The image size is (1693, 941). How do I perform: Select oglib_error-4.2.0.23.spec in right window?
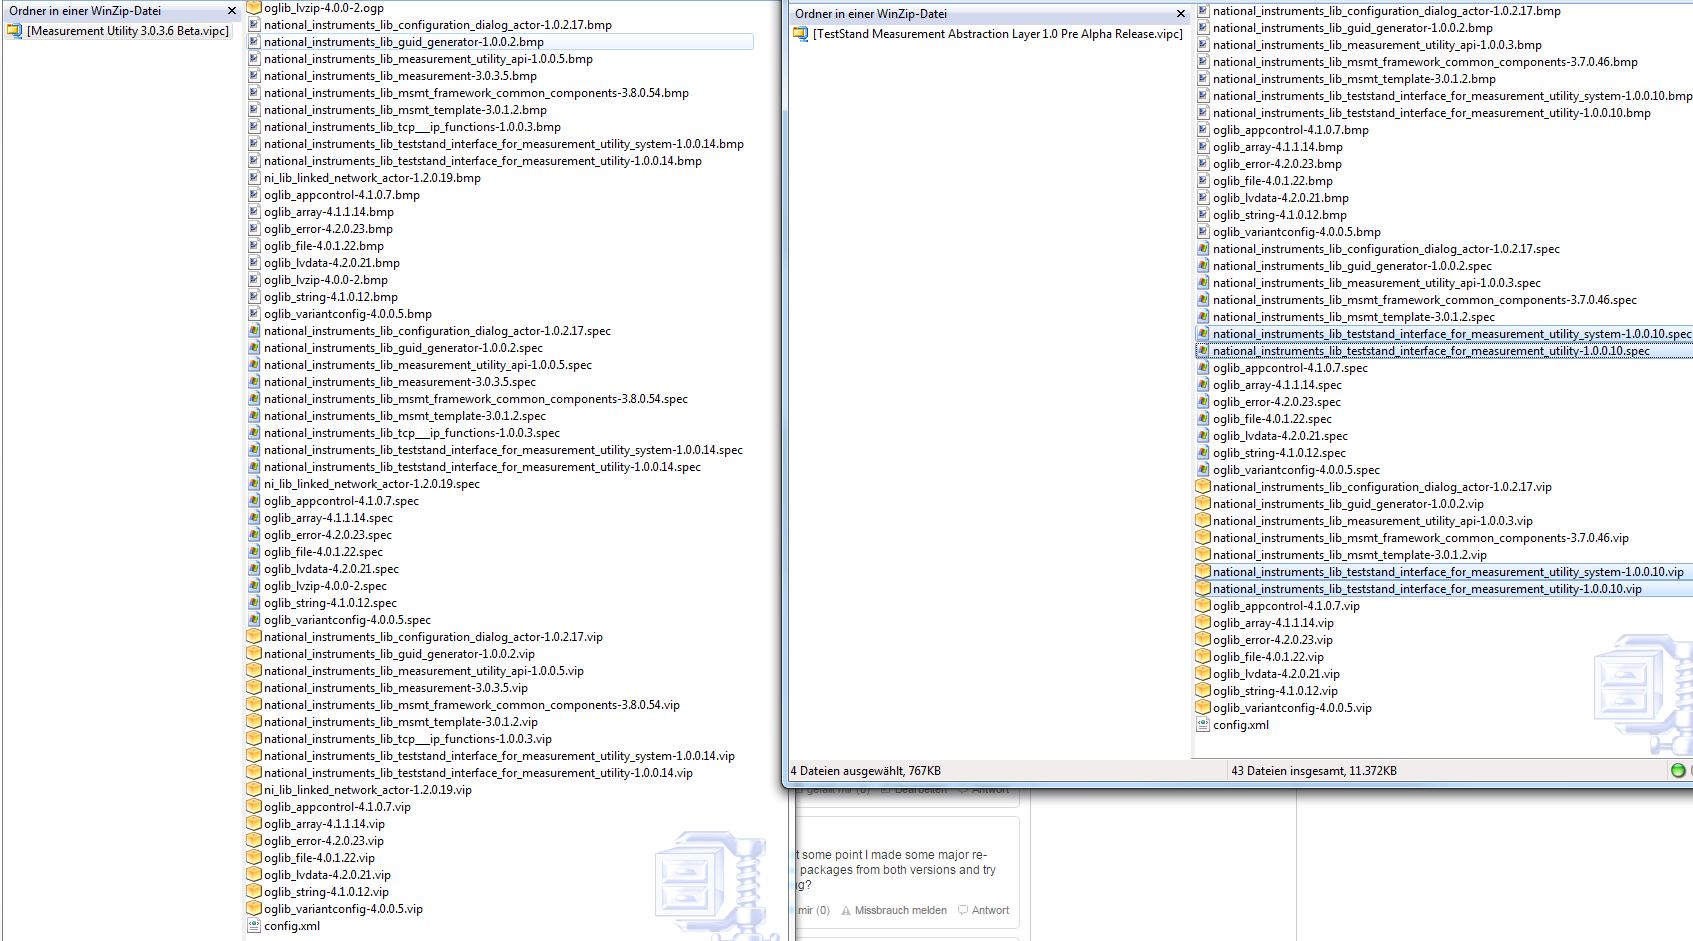click(x=1277, y=402)
